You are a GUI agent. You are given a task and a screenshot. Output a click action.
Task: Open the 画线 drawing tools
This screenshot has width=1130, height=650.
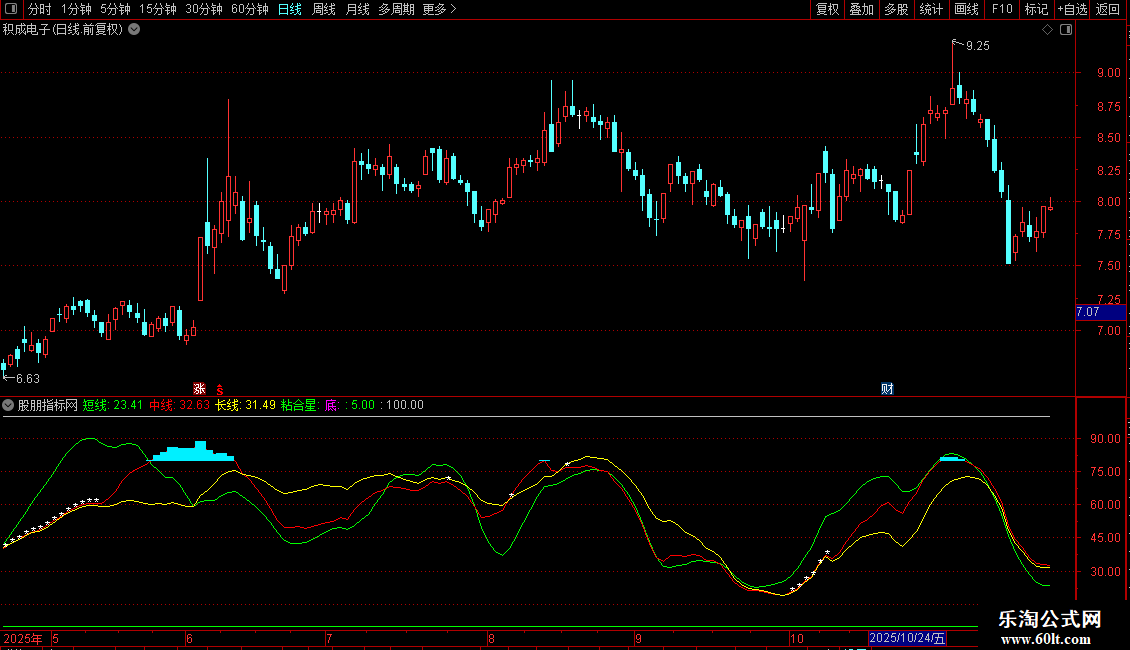tap(966, 9)
